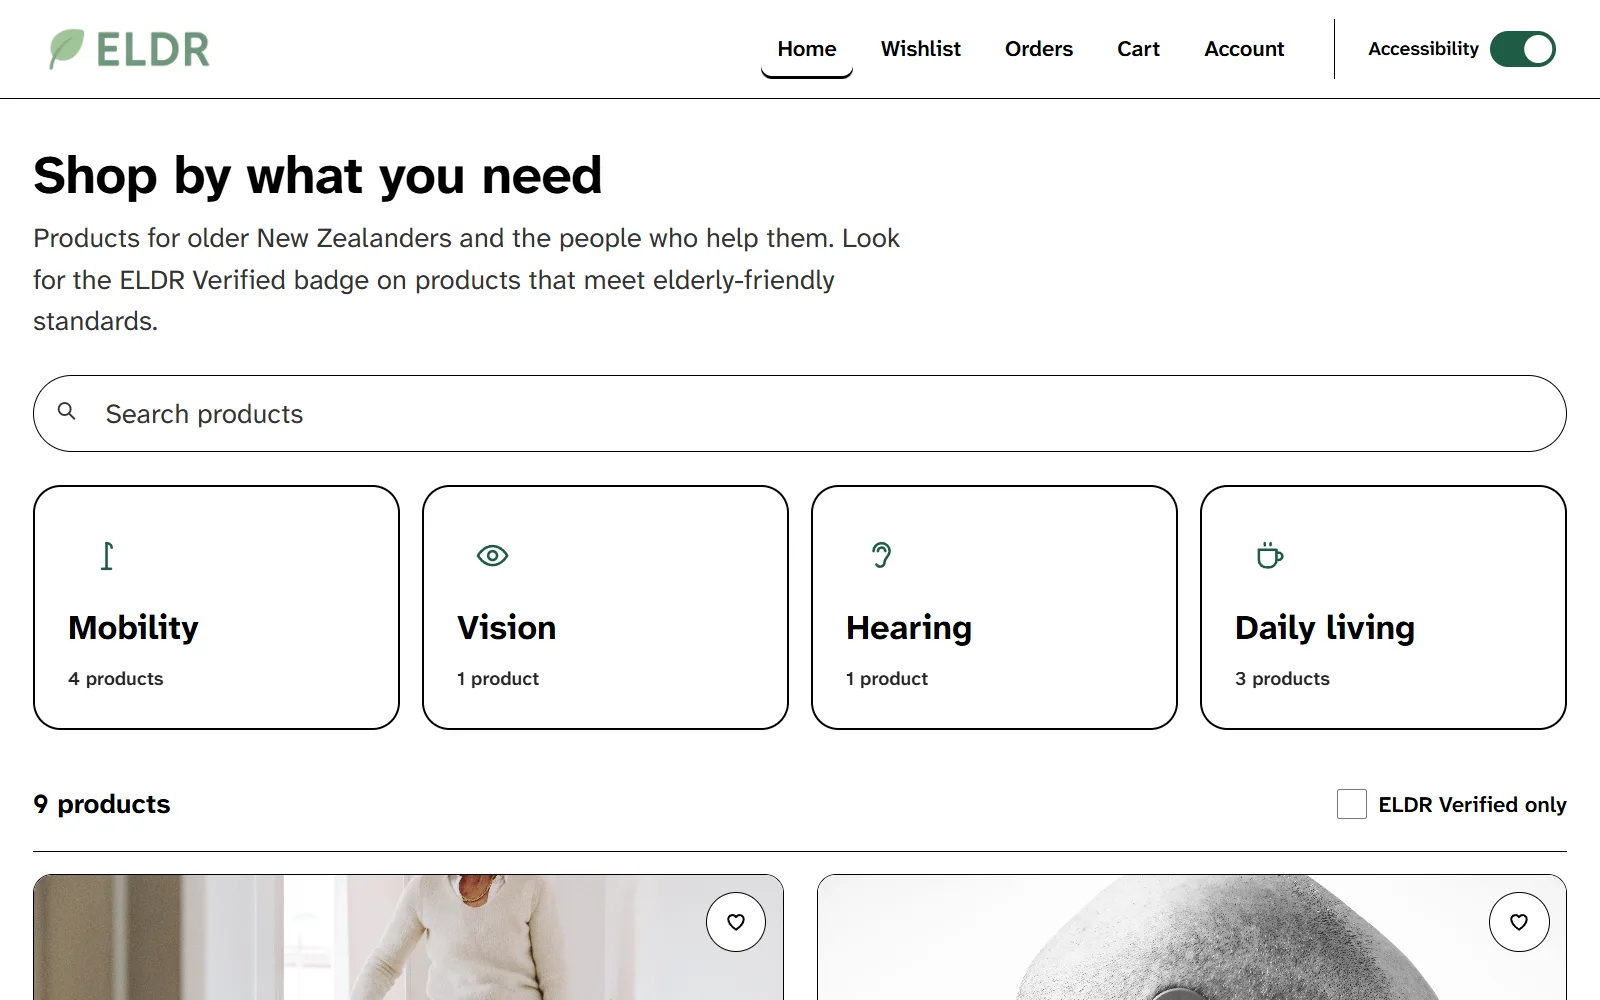Click the ELDR wordmark text
The width and height of the screenshot is (1600, 1000).
[153, 49]
